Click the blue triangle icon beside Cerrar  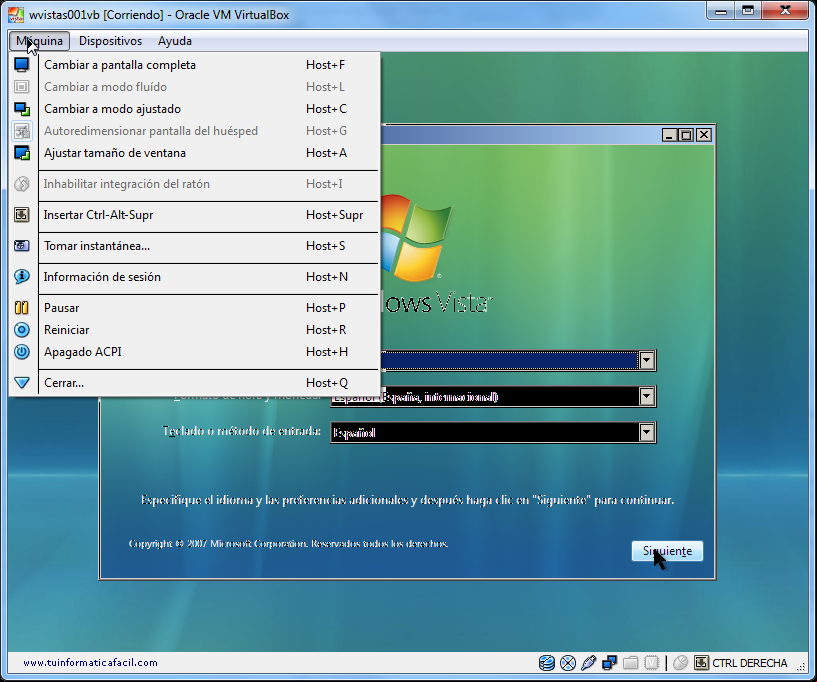click(x=21, y=383)
